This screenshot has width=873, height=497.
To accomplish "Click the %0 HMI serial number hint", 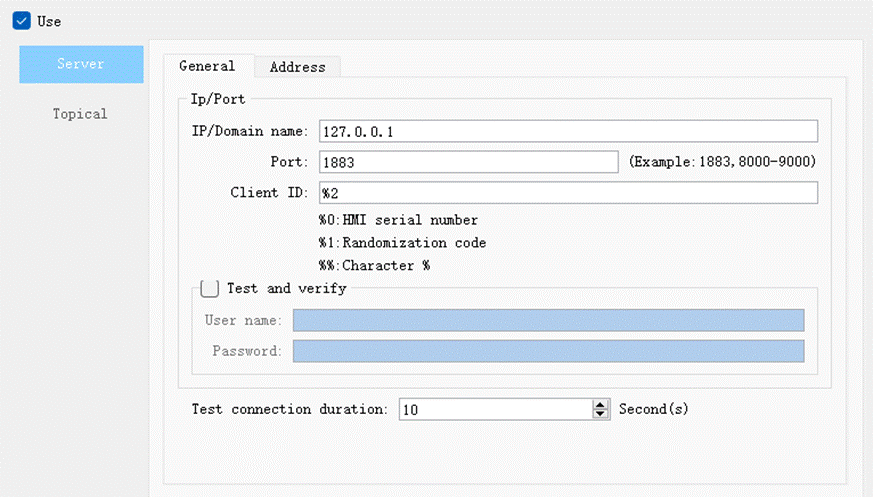I will tap(398, 220).
